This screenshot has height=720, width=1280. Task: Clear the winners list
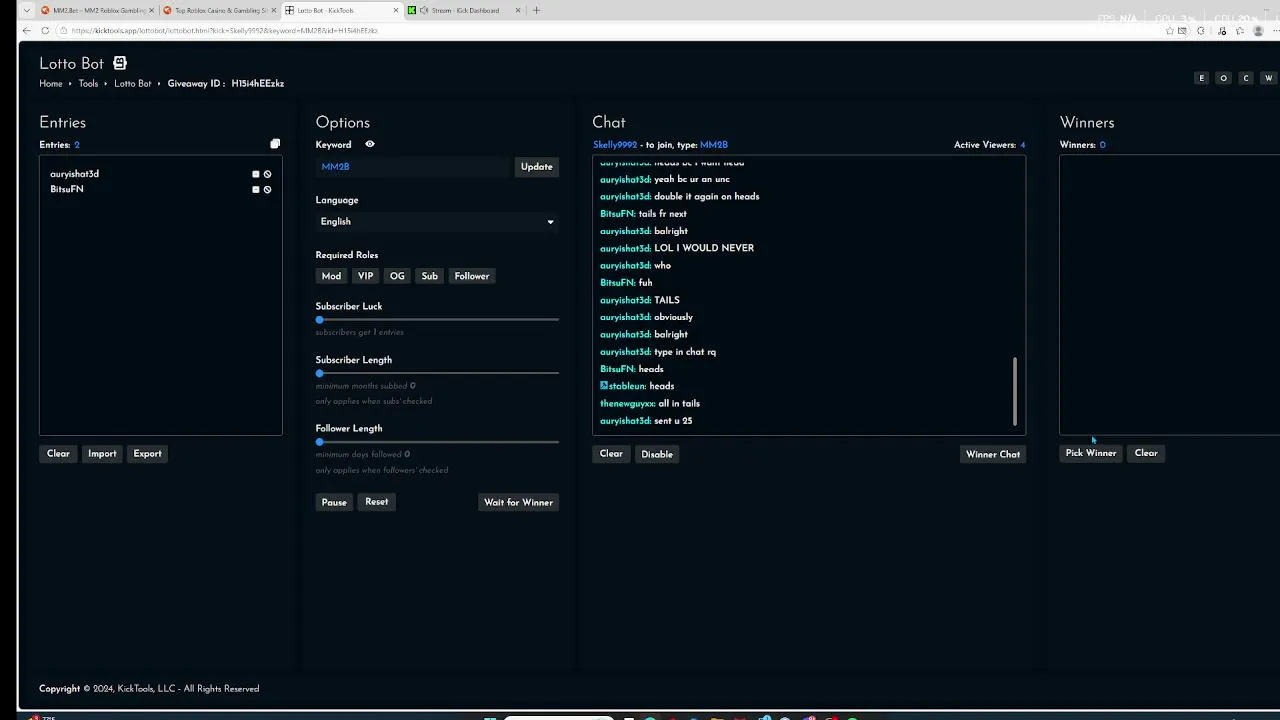coord(1146,453)
